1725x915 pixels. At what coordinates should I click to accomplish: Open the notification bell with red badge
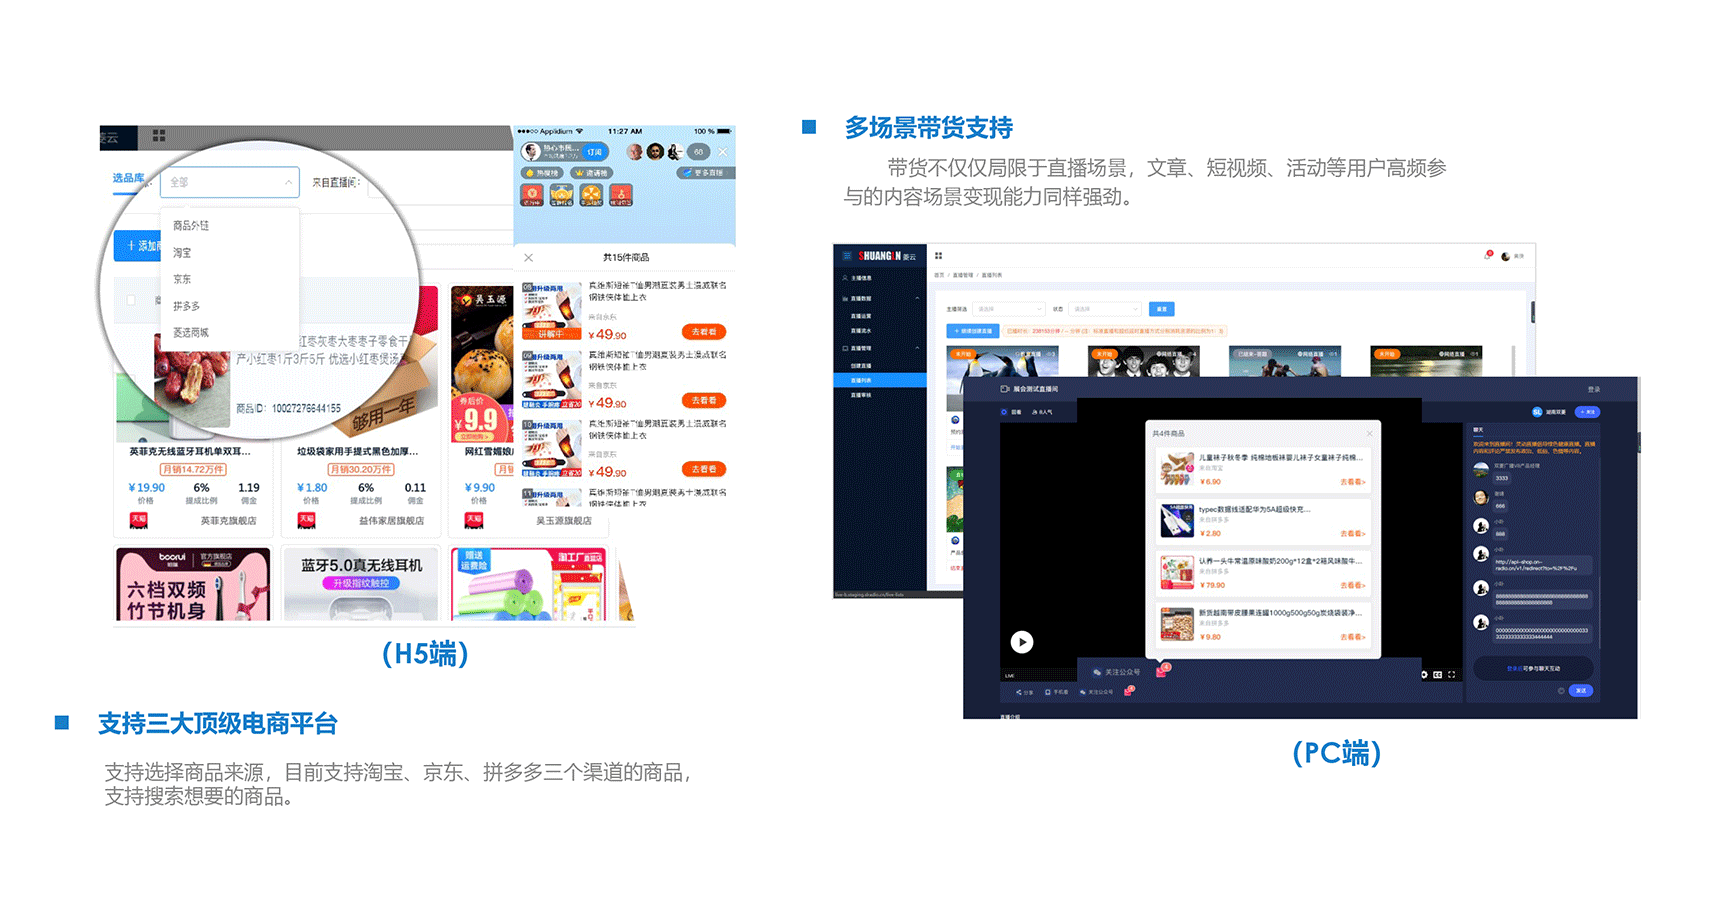1488,256
